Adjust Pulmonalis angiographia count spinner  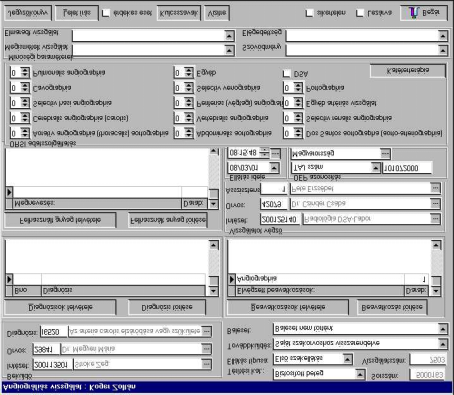pyautogui.click(x=25, y=72)
